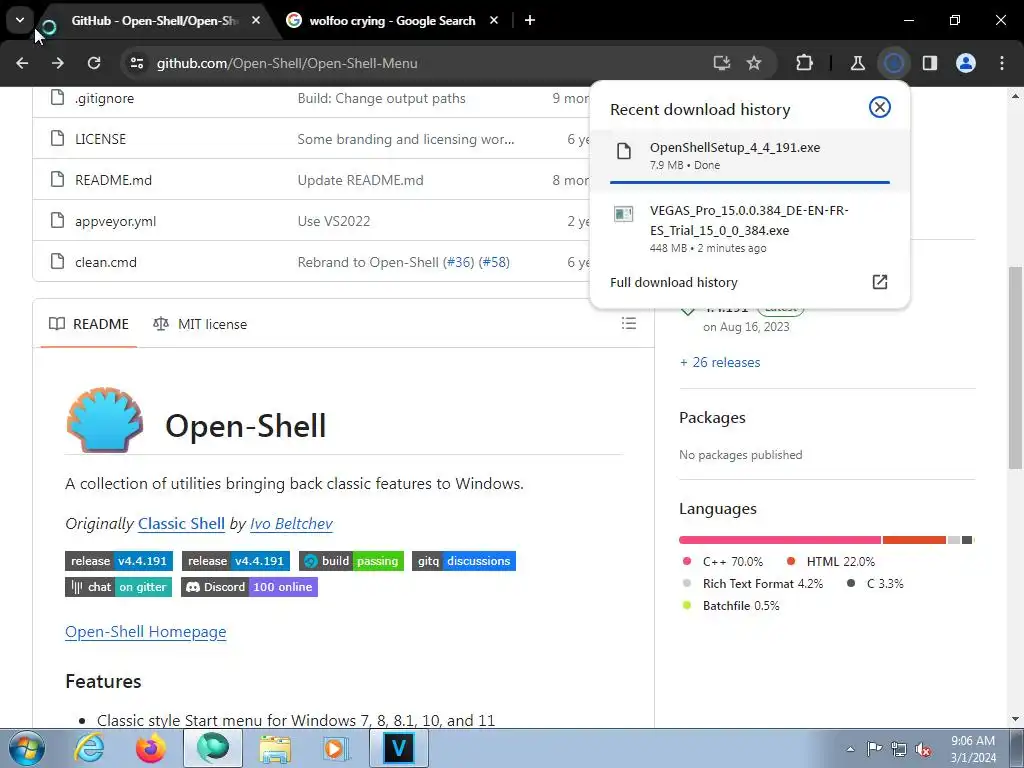Image resolution: width=1024 pixels, height=768 pixels.
Task: Close the Recent download history popup
Action: 880,107
